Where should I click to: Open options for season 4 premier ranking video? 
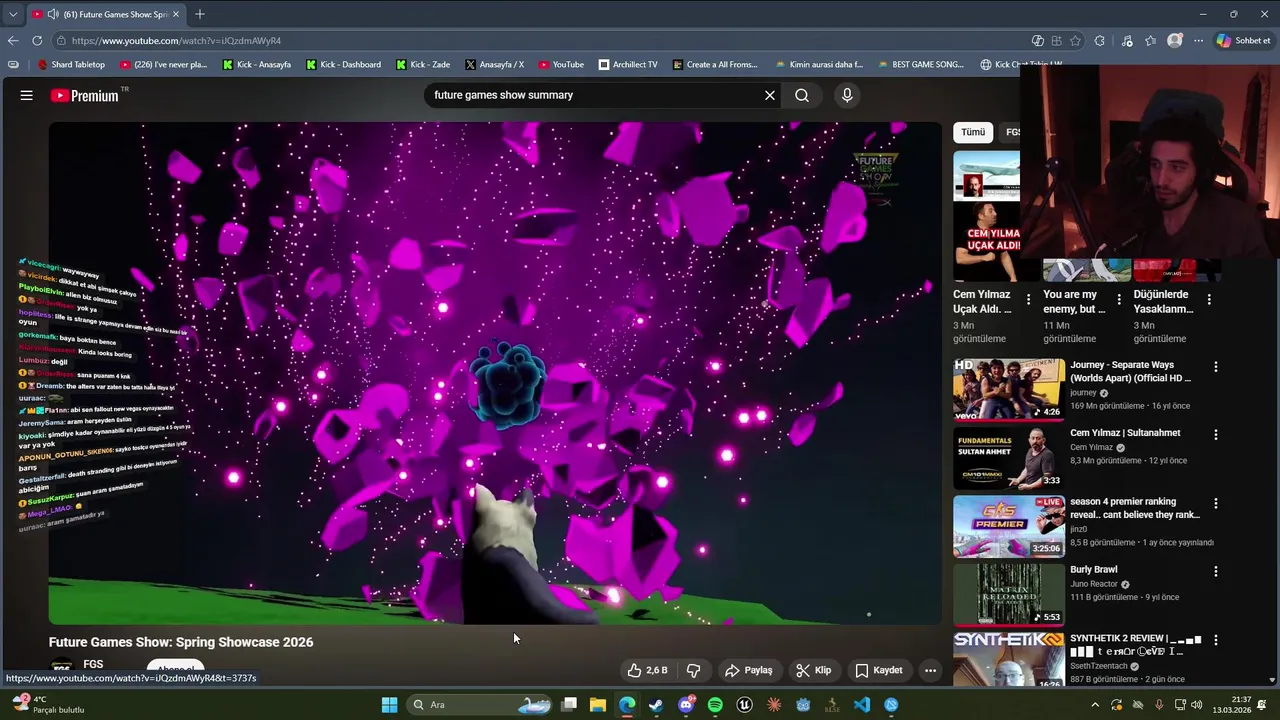pos(1216,503)
